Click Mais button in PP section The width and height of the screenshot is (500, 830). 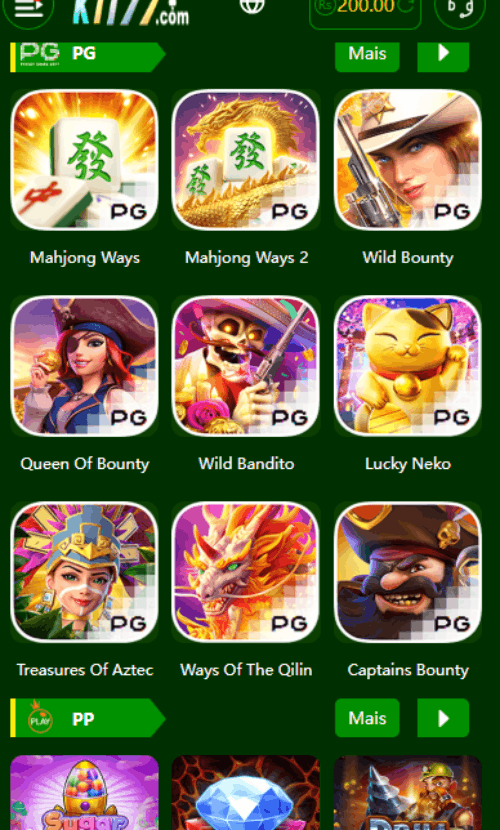(367, 718)
